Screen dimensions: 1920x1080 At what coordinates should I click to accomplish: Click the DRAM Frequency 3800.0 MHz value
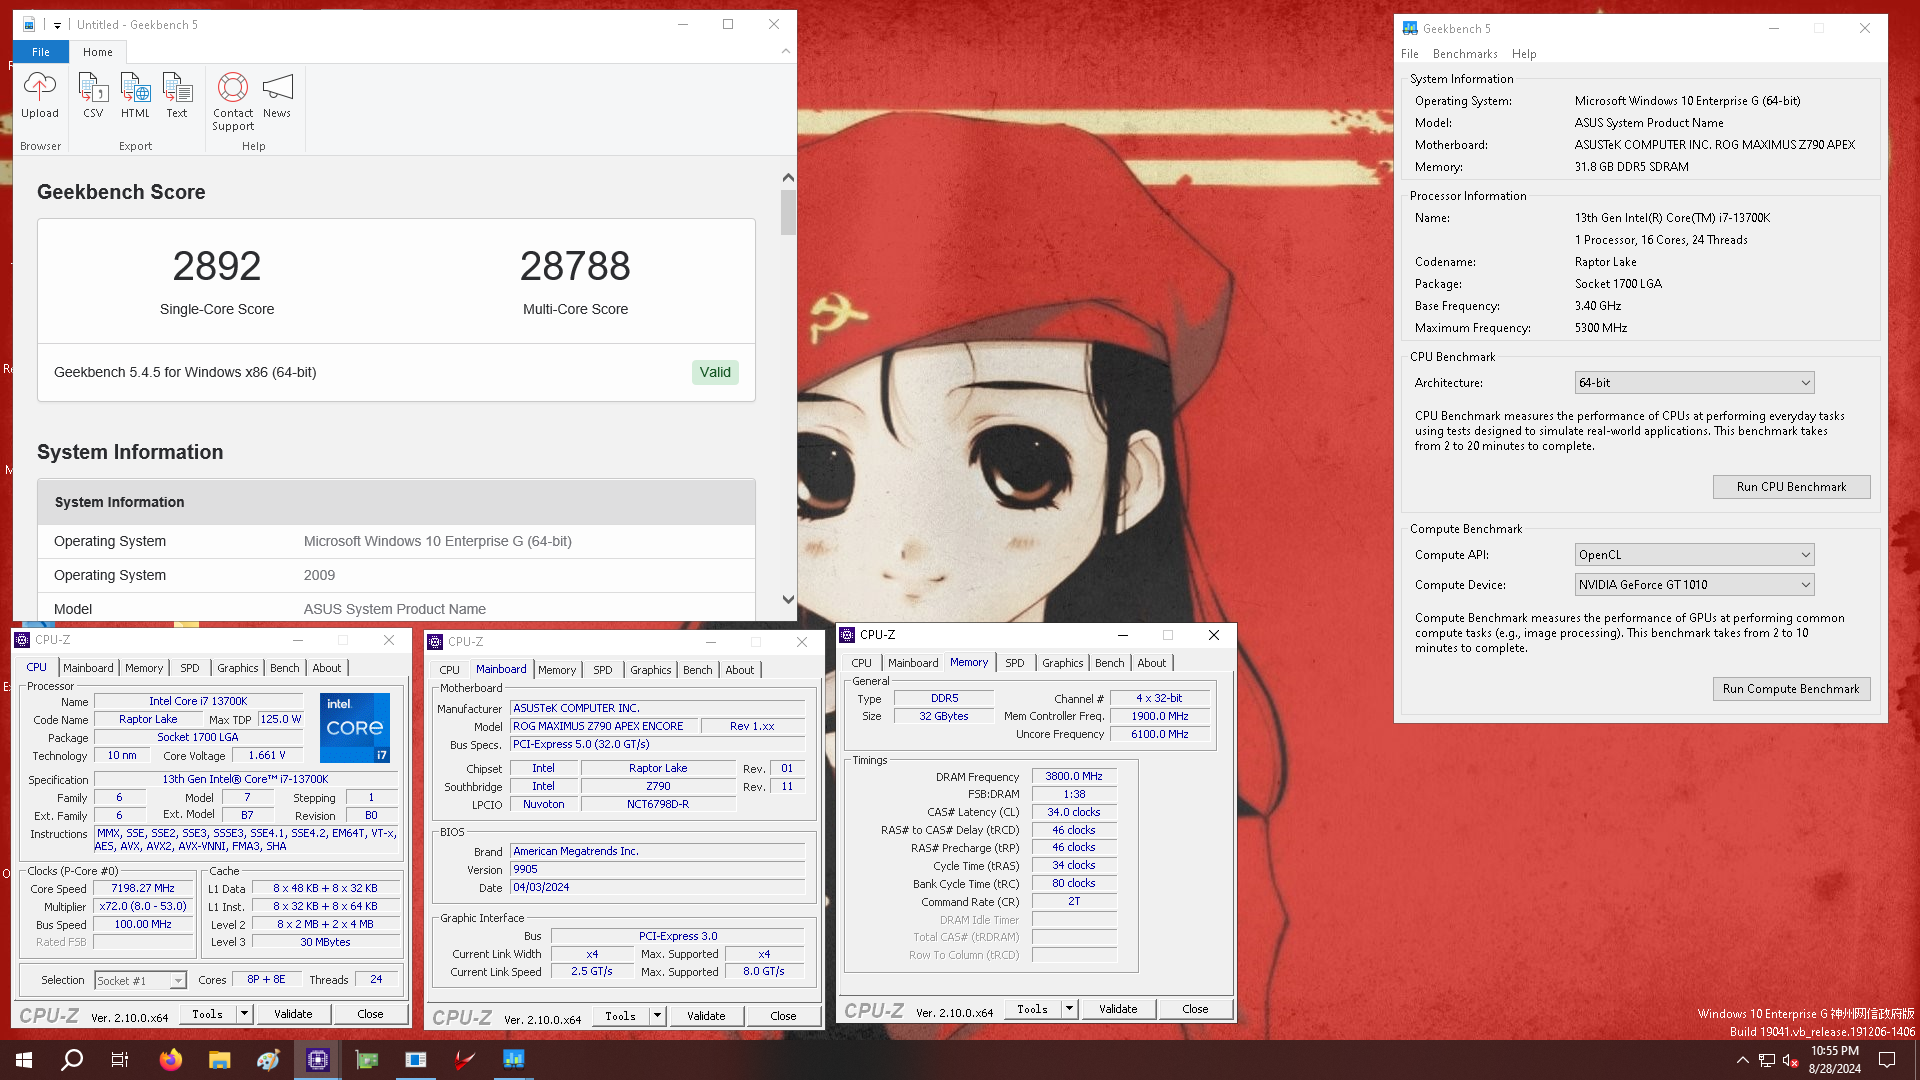point(1074,776)
